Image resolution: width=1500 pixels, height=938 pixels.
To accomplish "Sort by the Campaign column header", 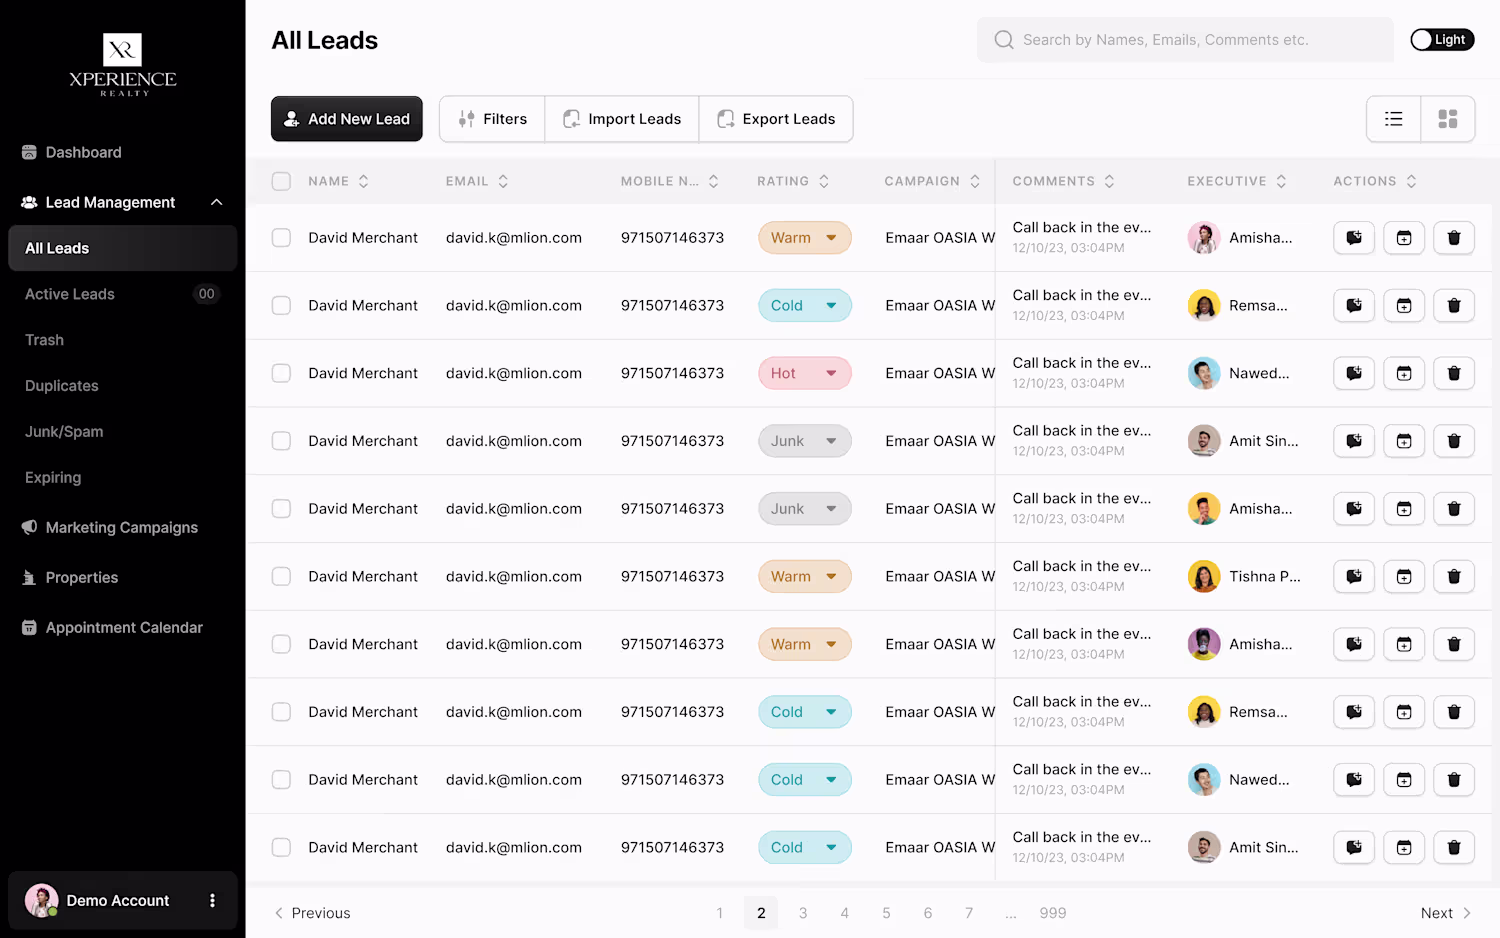I will tap(932, 181).
